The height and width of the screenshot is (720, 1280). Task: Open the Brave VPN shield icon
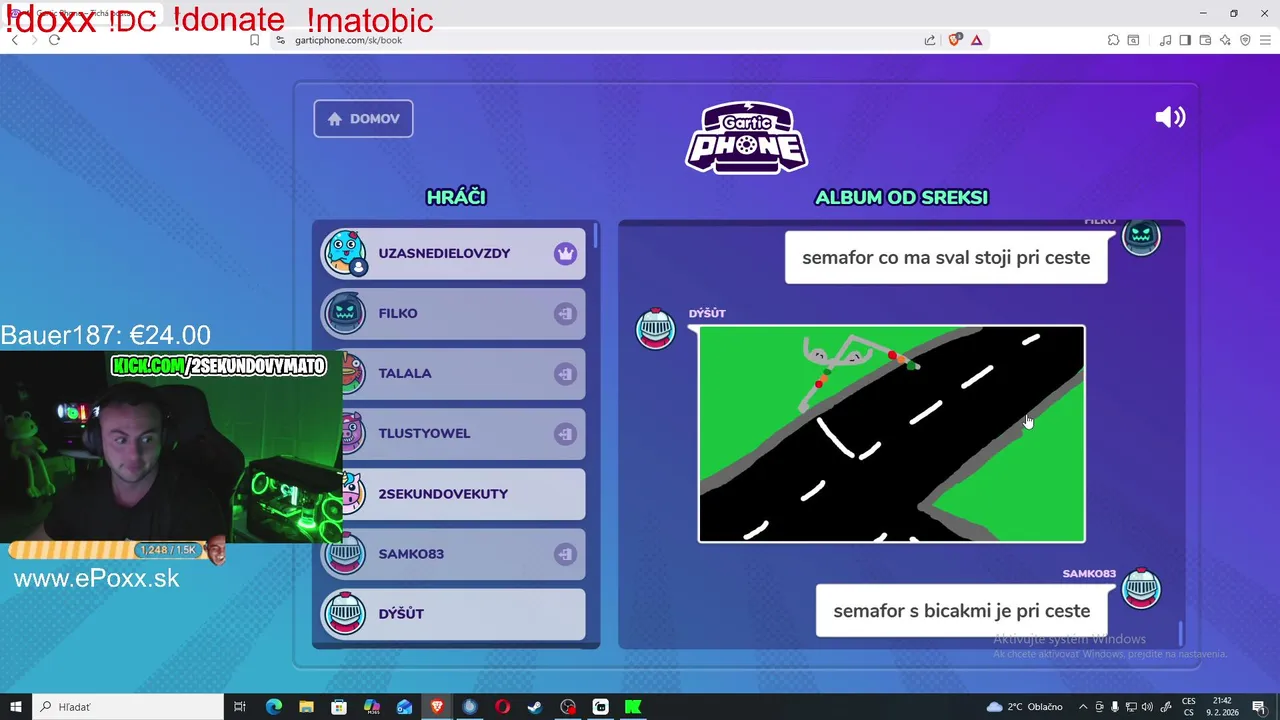(1245, 40)
